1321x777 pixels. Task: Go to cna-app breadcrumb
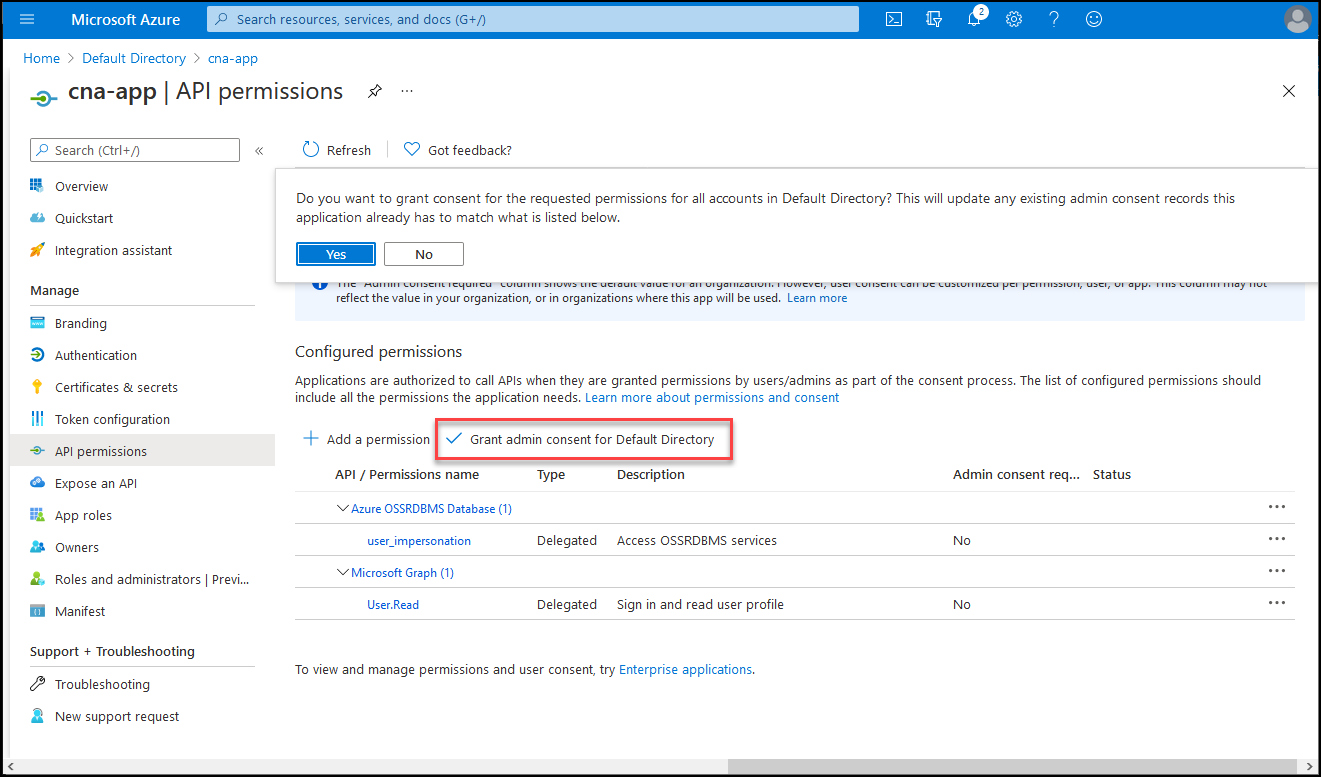point(233,58)
